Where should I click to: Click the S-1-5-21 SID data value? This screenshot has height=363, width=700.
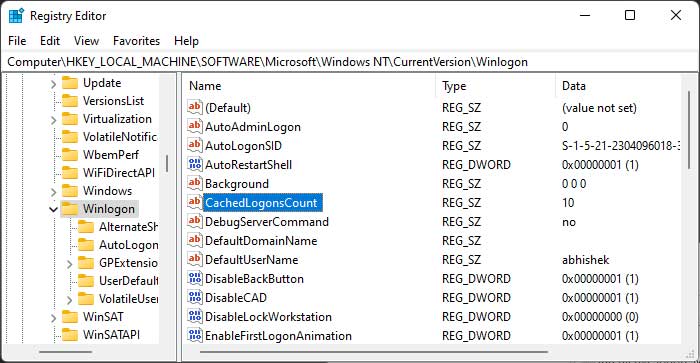tap(621, 146)
